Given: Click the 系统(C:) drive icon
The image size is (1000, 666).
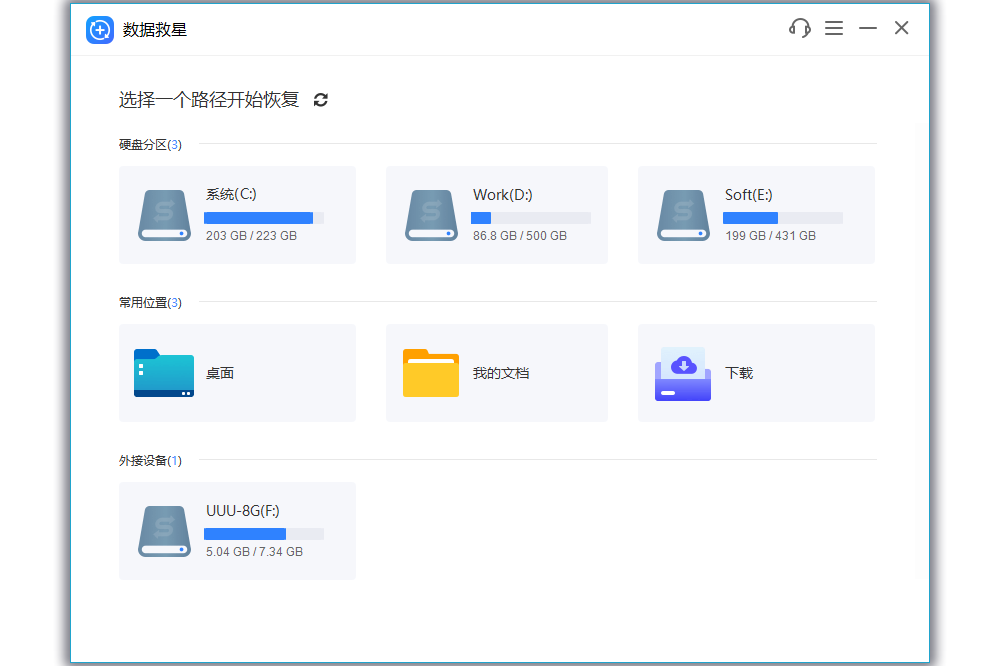Looking at the screenshot, I should pos(164,215).
